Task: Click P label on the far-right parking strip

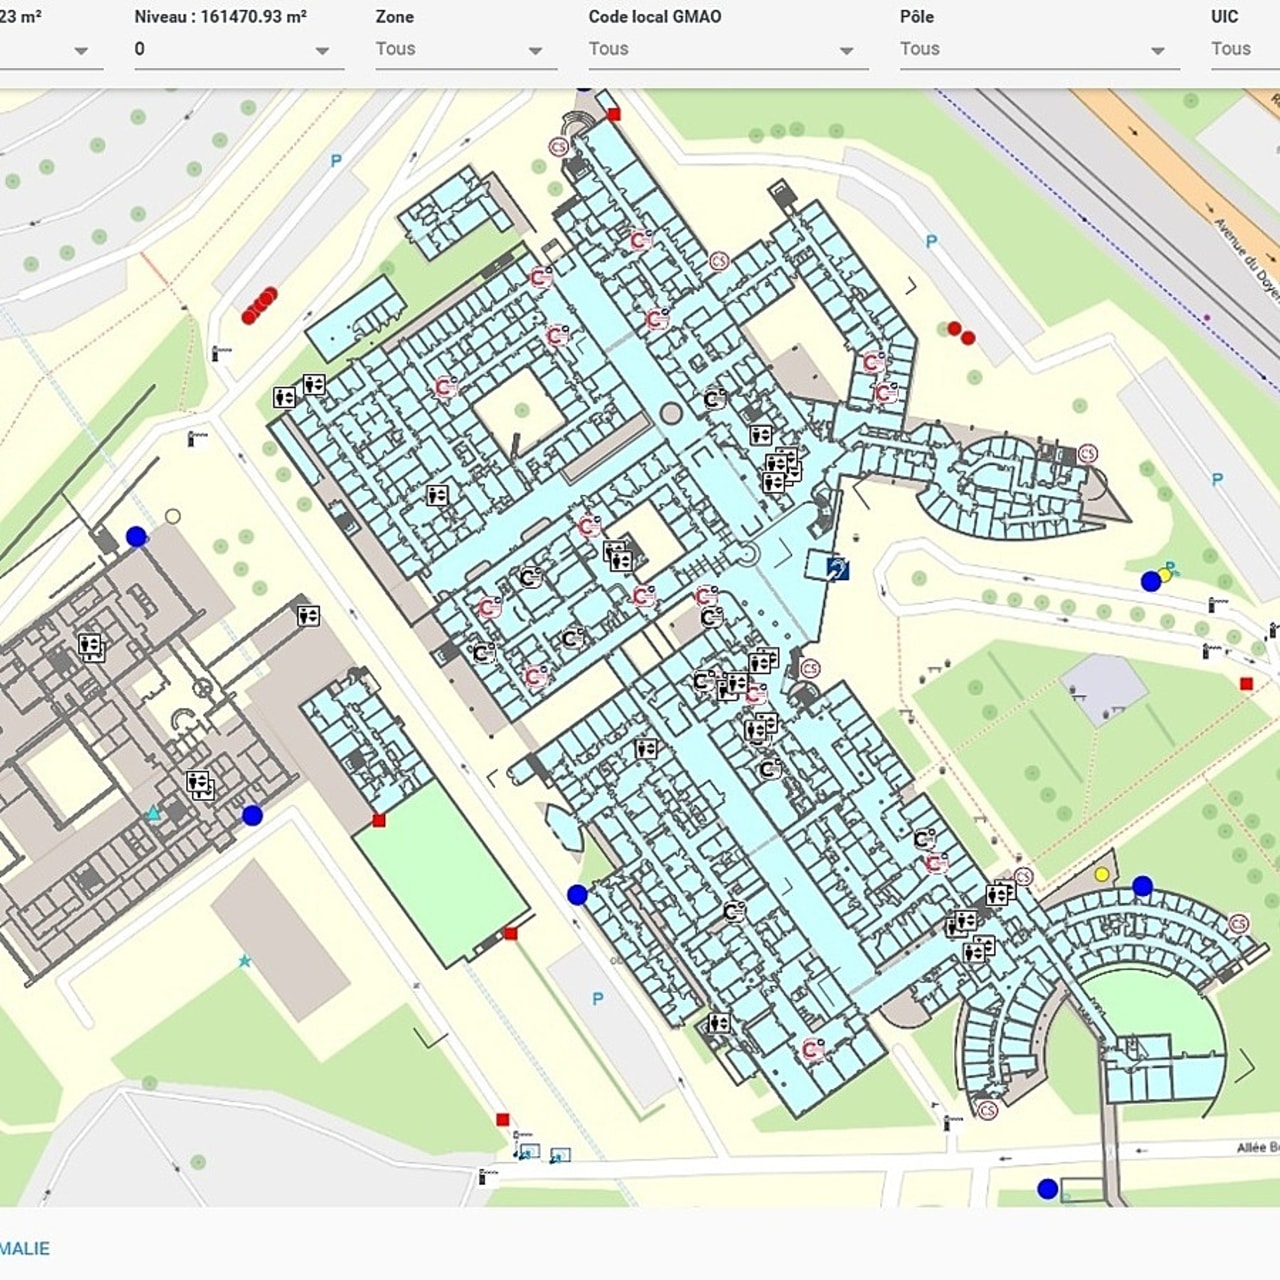Action: 1217,479
